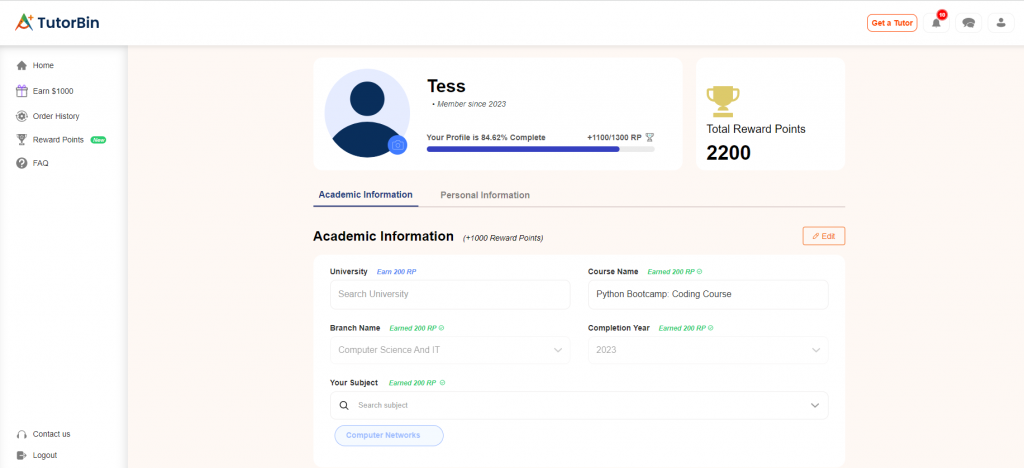The height and width of the screenshot is (468, 1024).
Task: Open the chat messages icon
Action: (x=968, y=23)
